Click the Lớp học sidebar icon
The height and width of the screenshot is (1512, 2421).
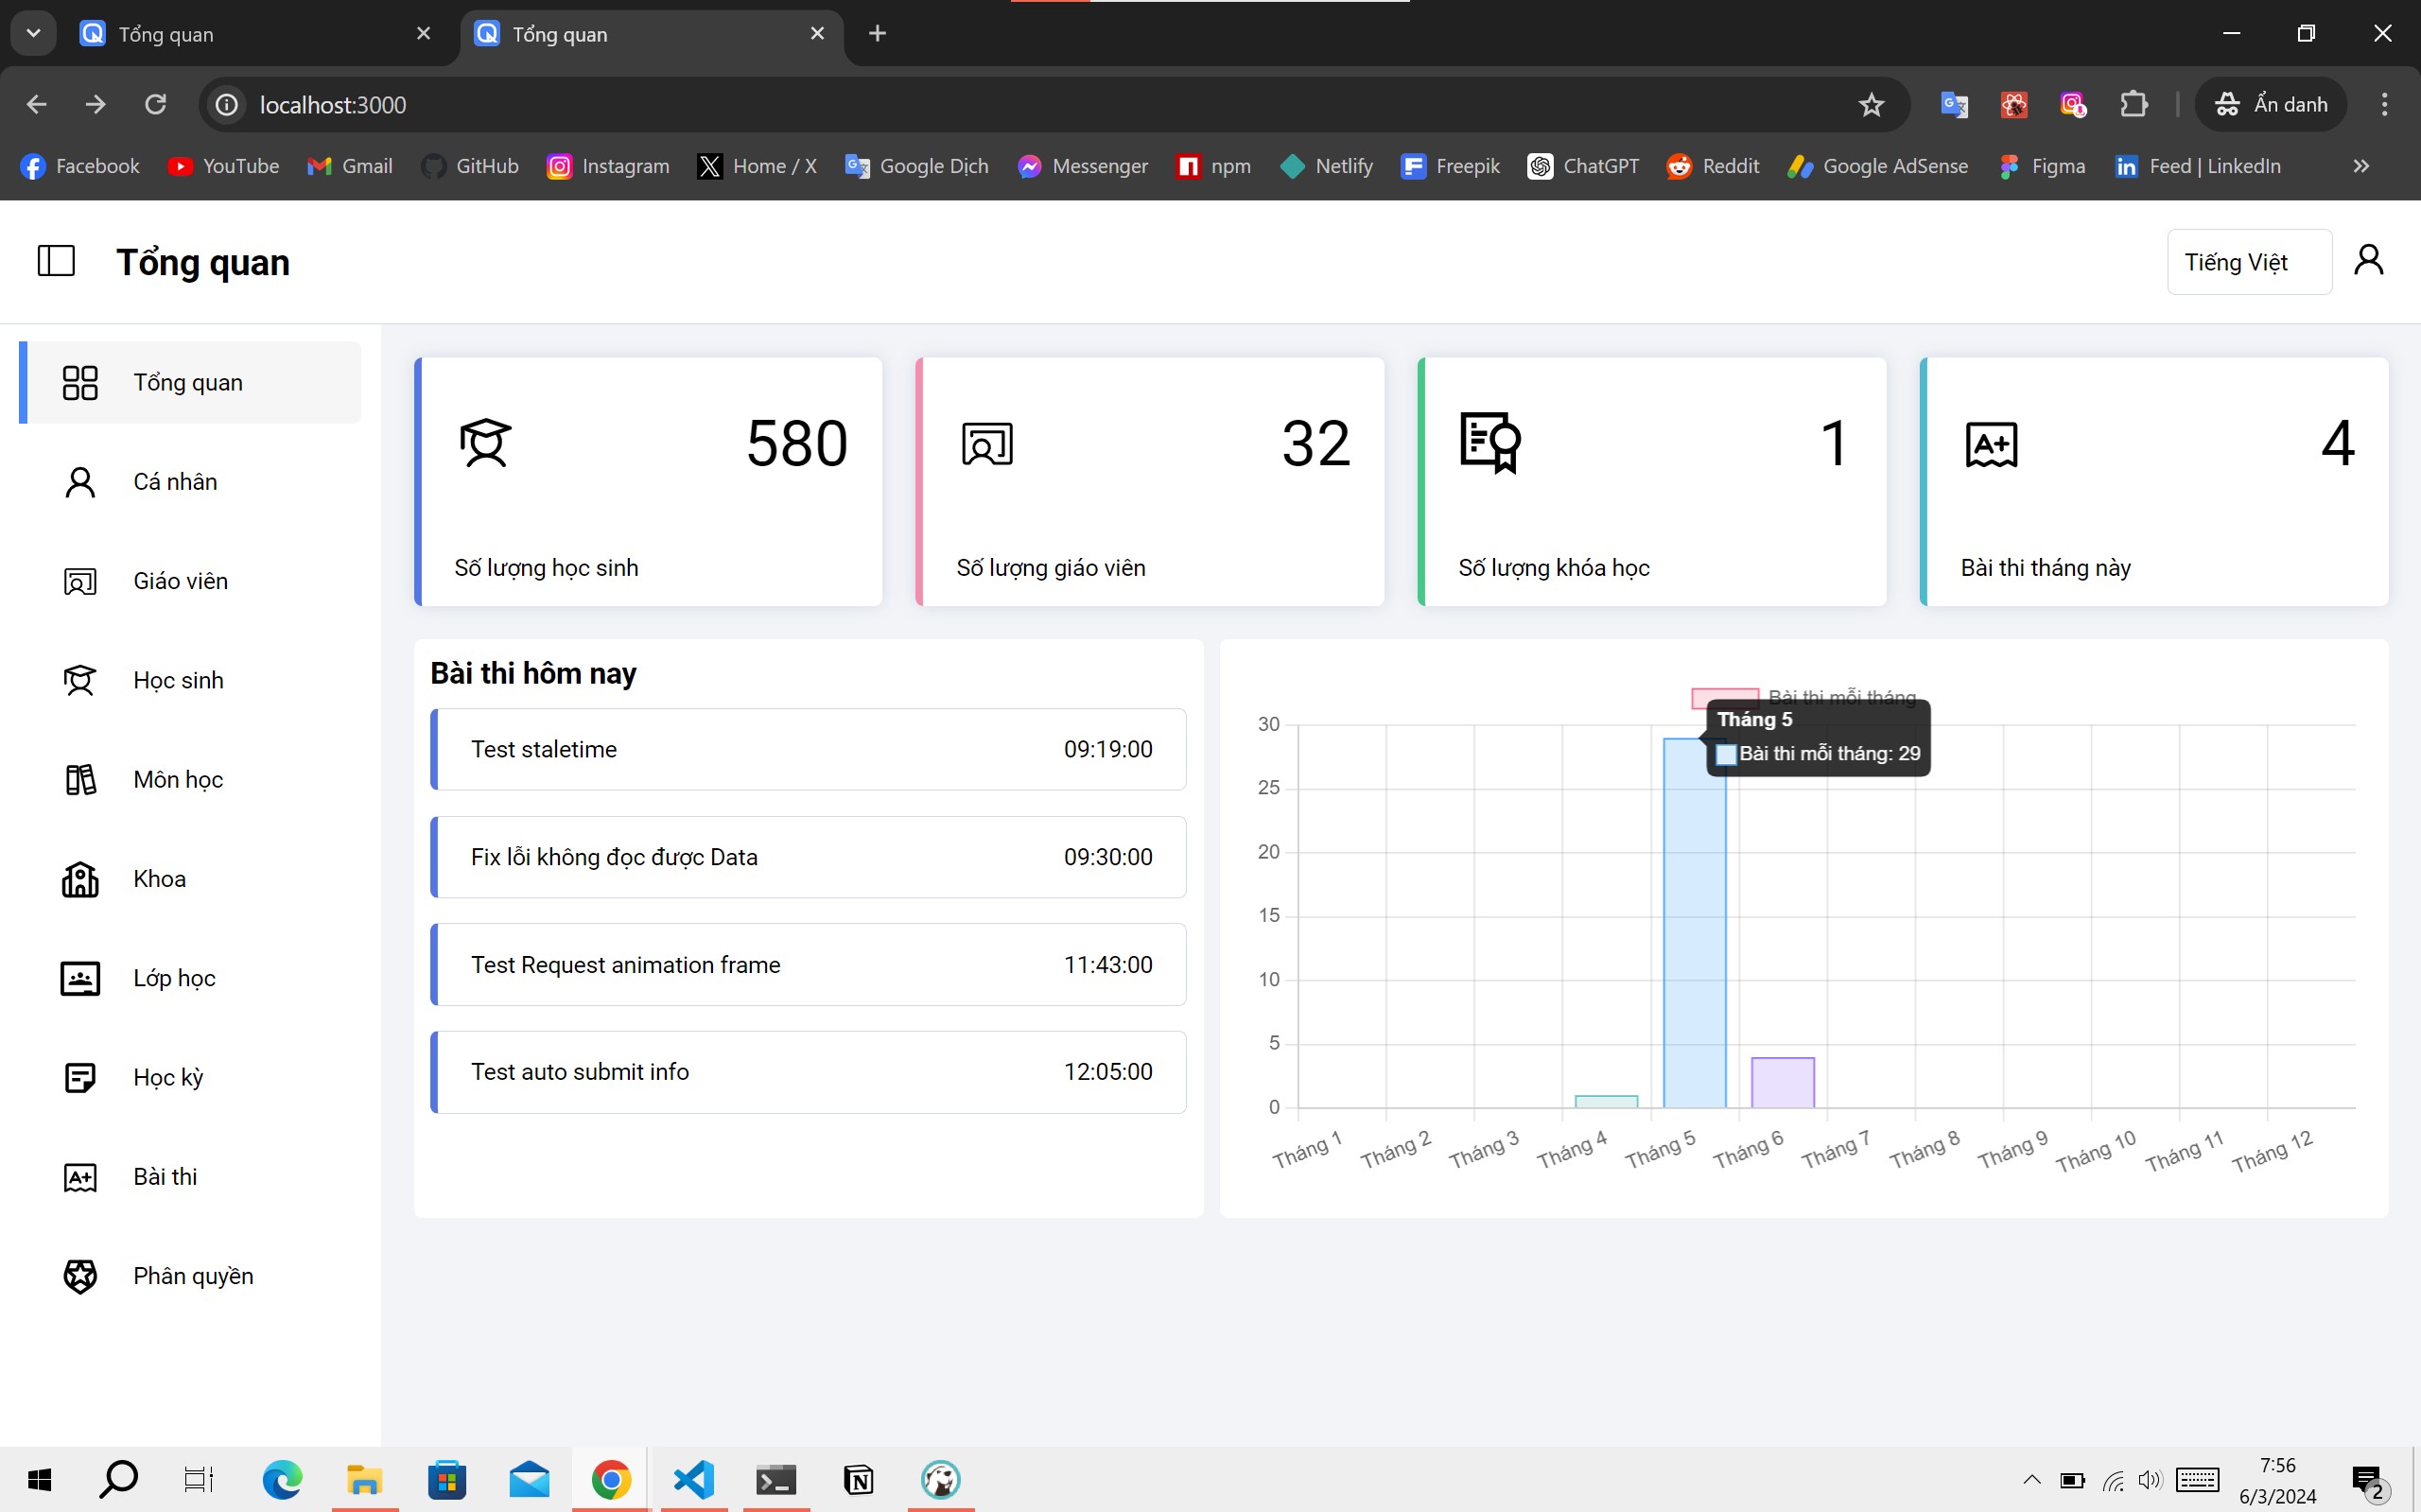(80, 978)
